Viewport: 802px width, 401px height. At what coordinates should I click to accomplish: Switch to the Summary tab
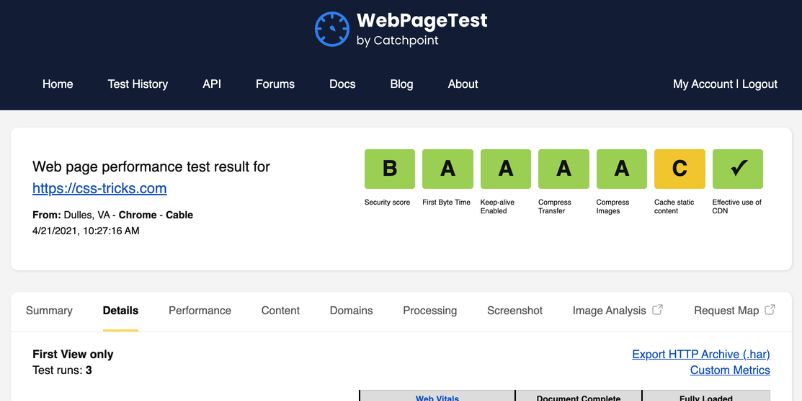pyautogui.click(x=49, y=310)
